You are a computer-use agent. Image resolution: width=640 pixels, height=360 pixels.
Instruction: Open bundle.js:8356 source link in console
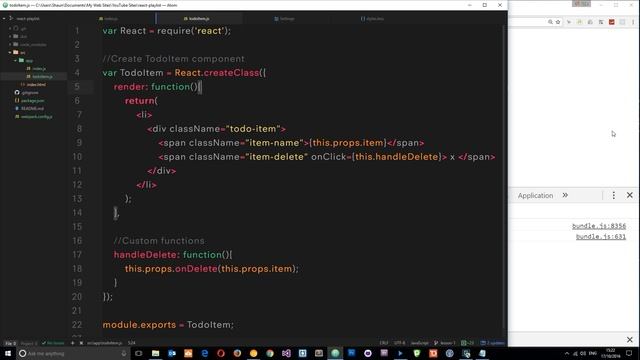coord(599,226)
